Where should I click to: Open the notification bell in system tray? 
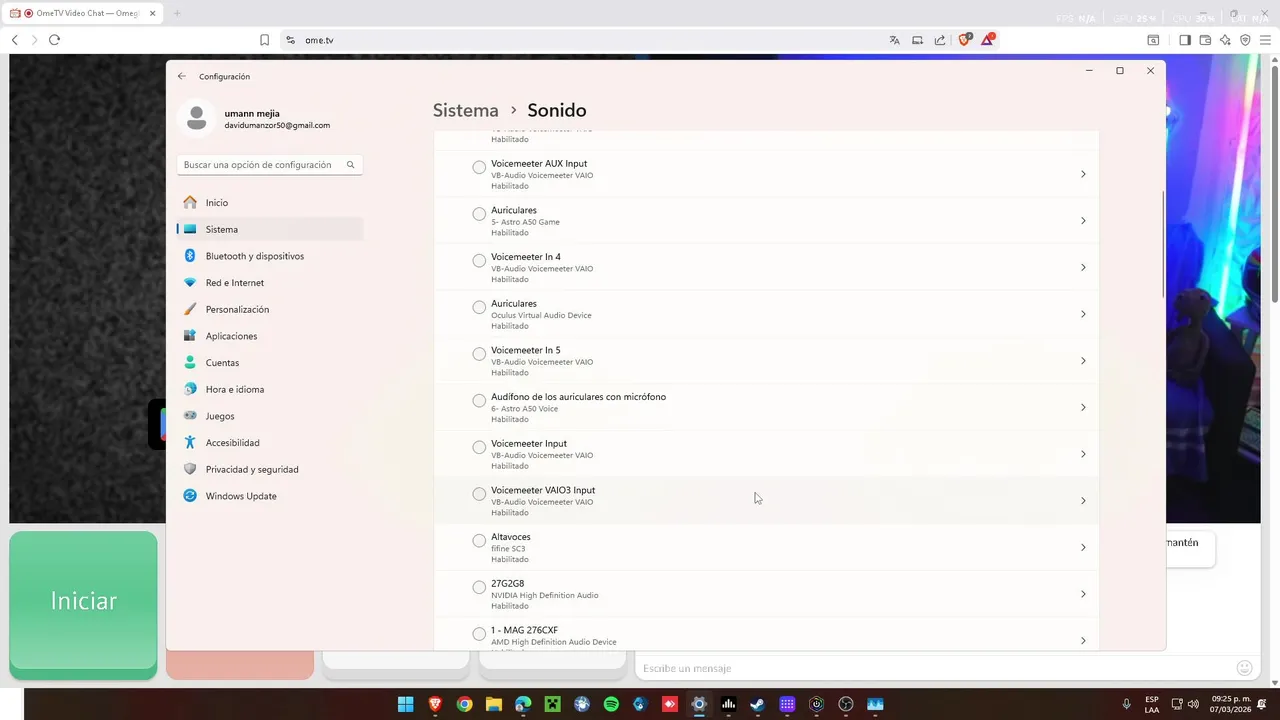pyautogui.click(x=1263, y=704)
